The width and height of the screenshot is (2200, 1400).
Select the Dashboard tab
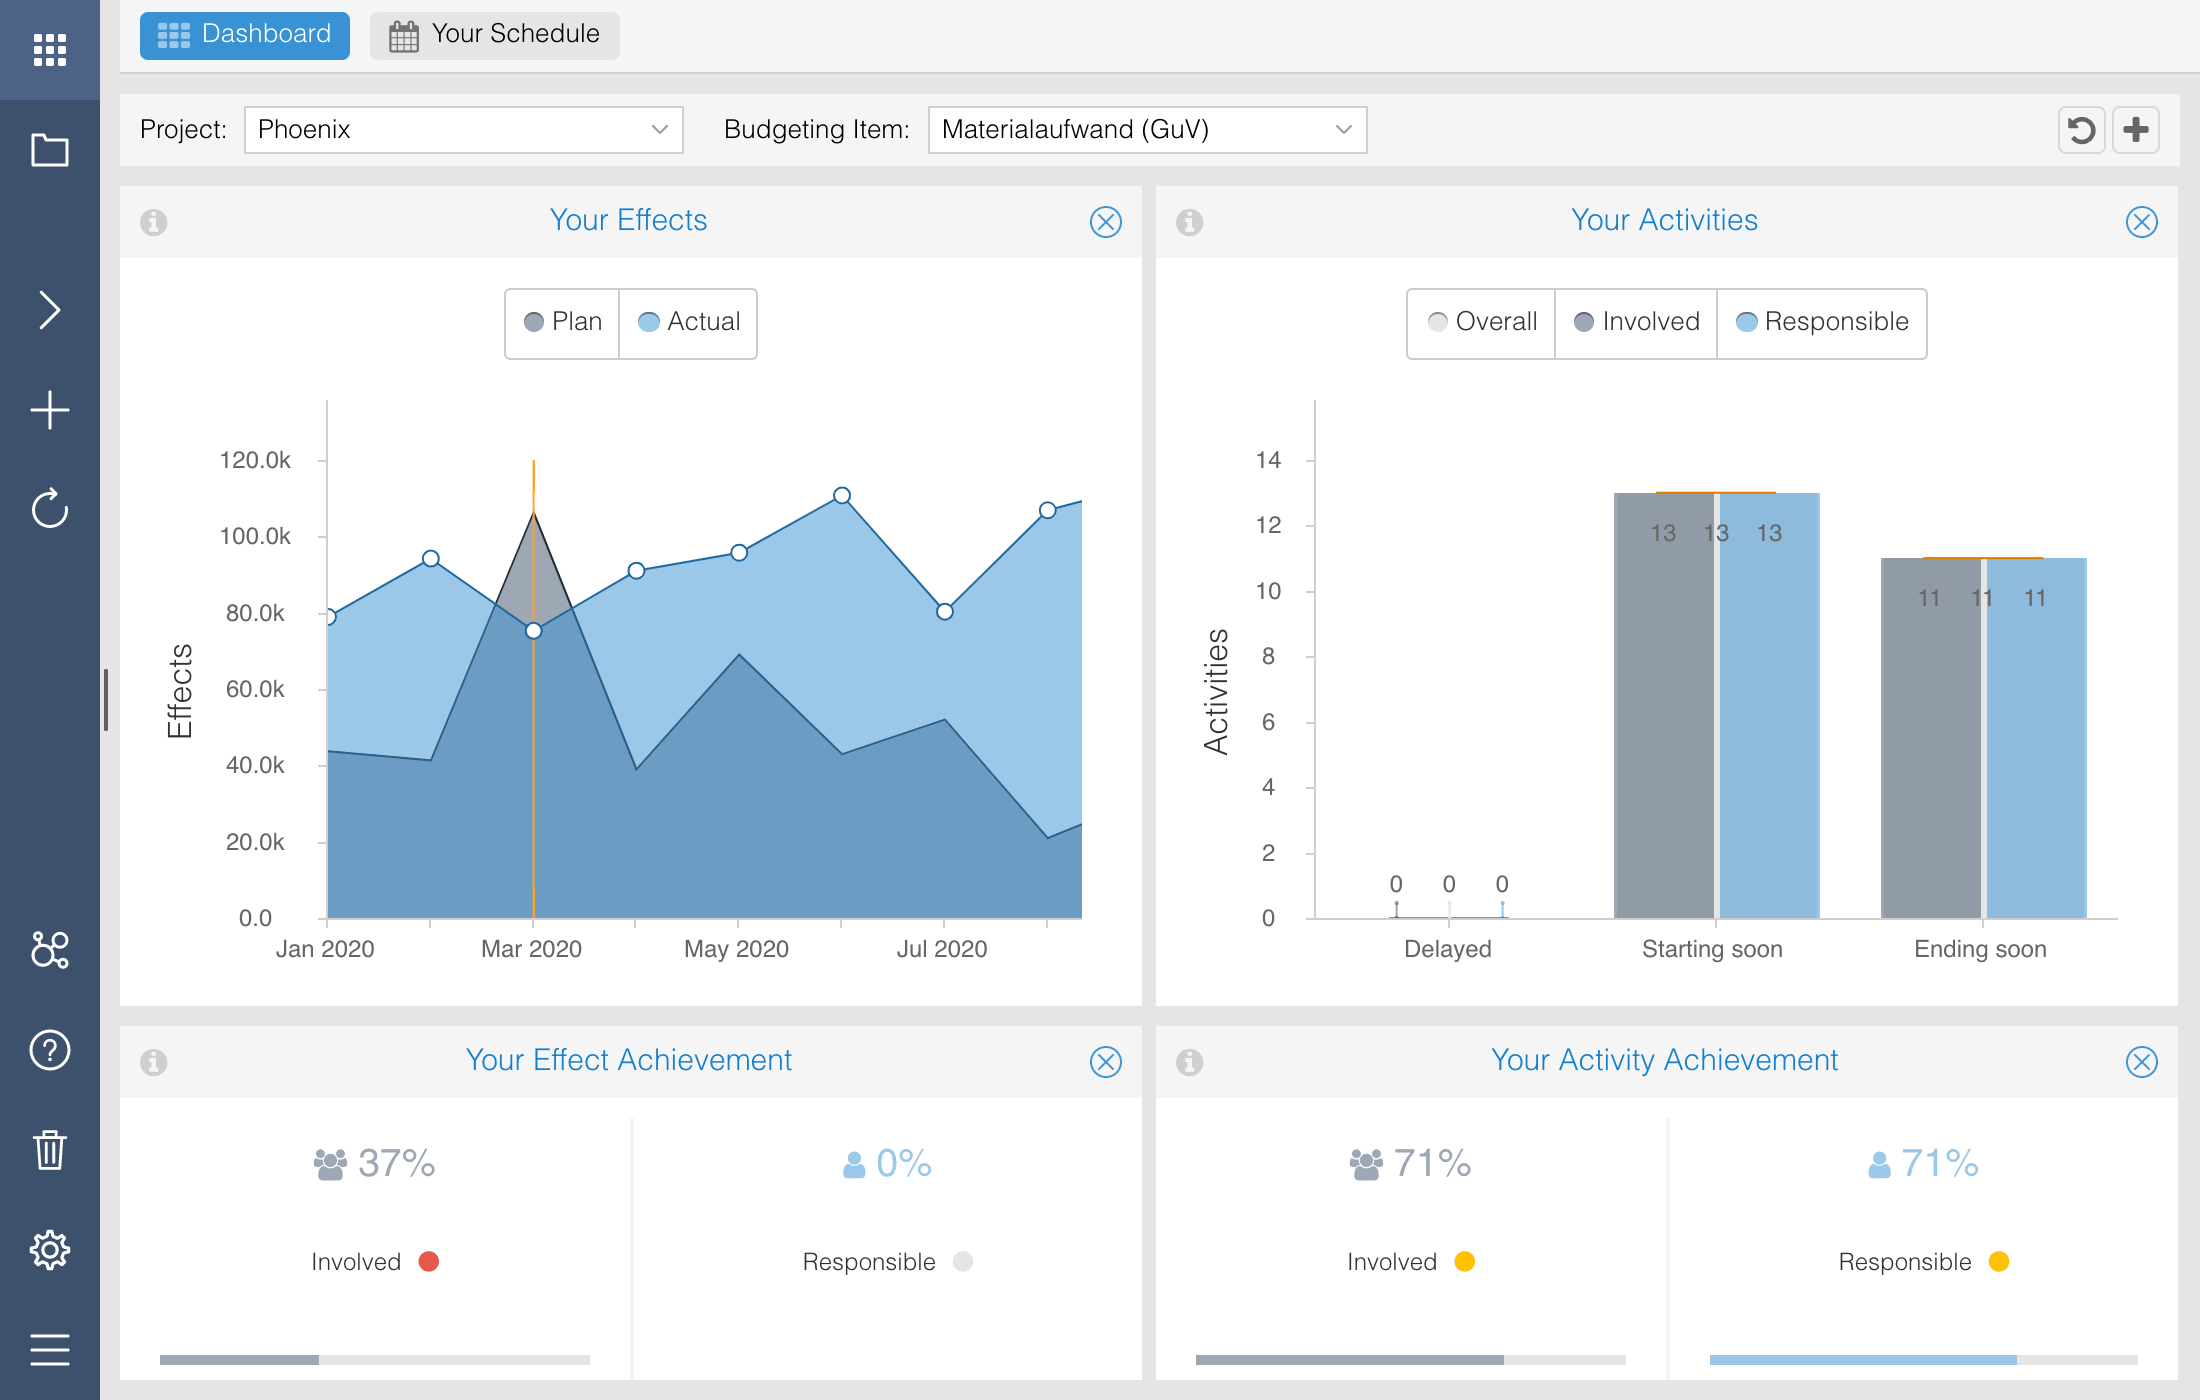click(245, 35)
